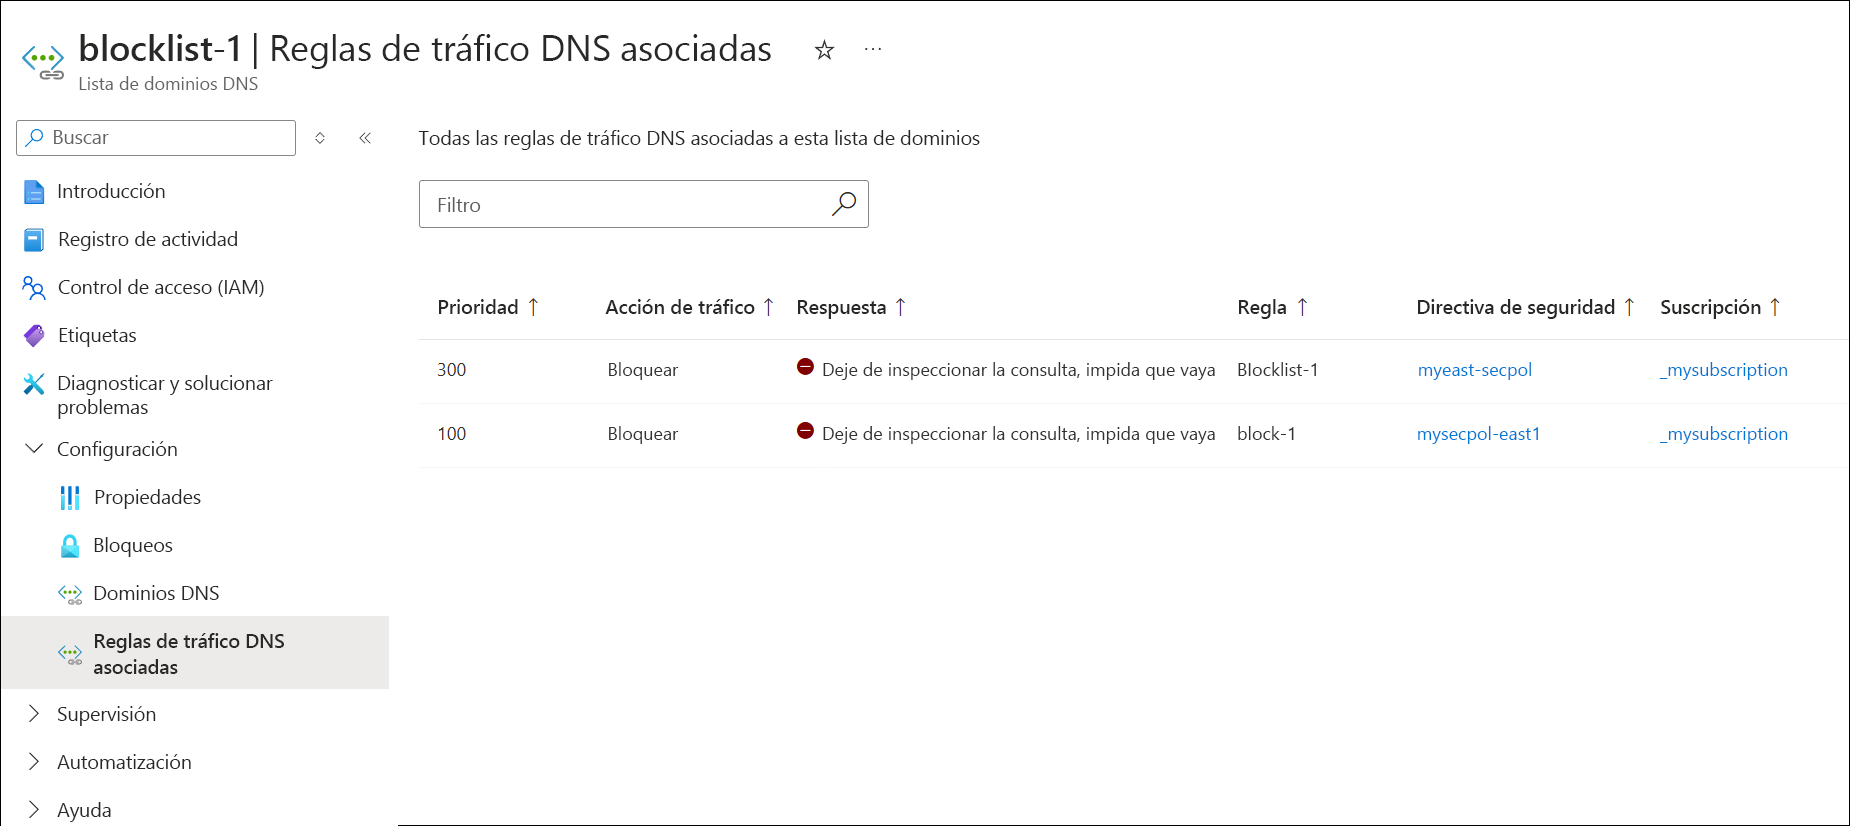Open the myeast-secpol security policy link
This screenshot has height=826, width=1850.
1475,370
